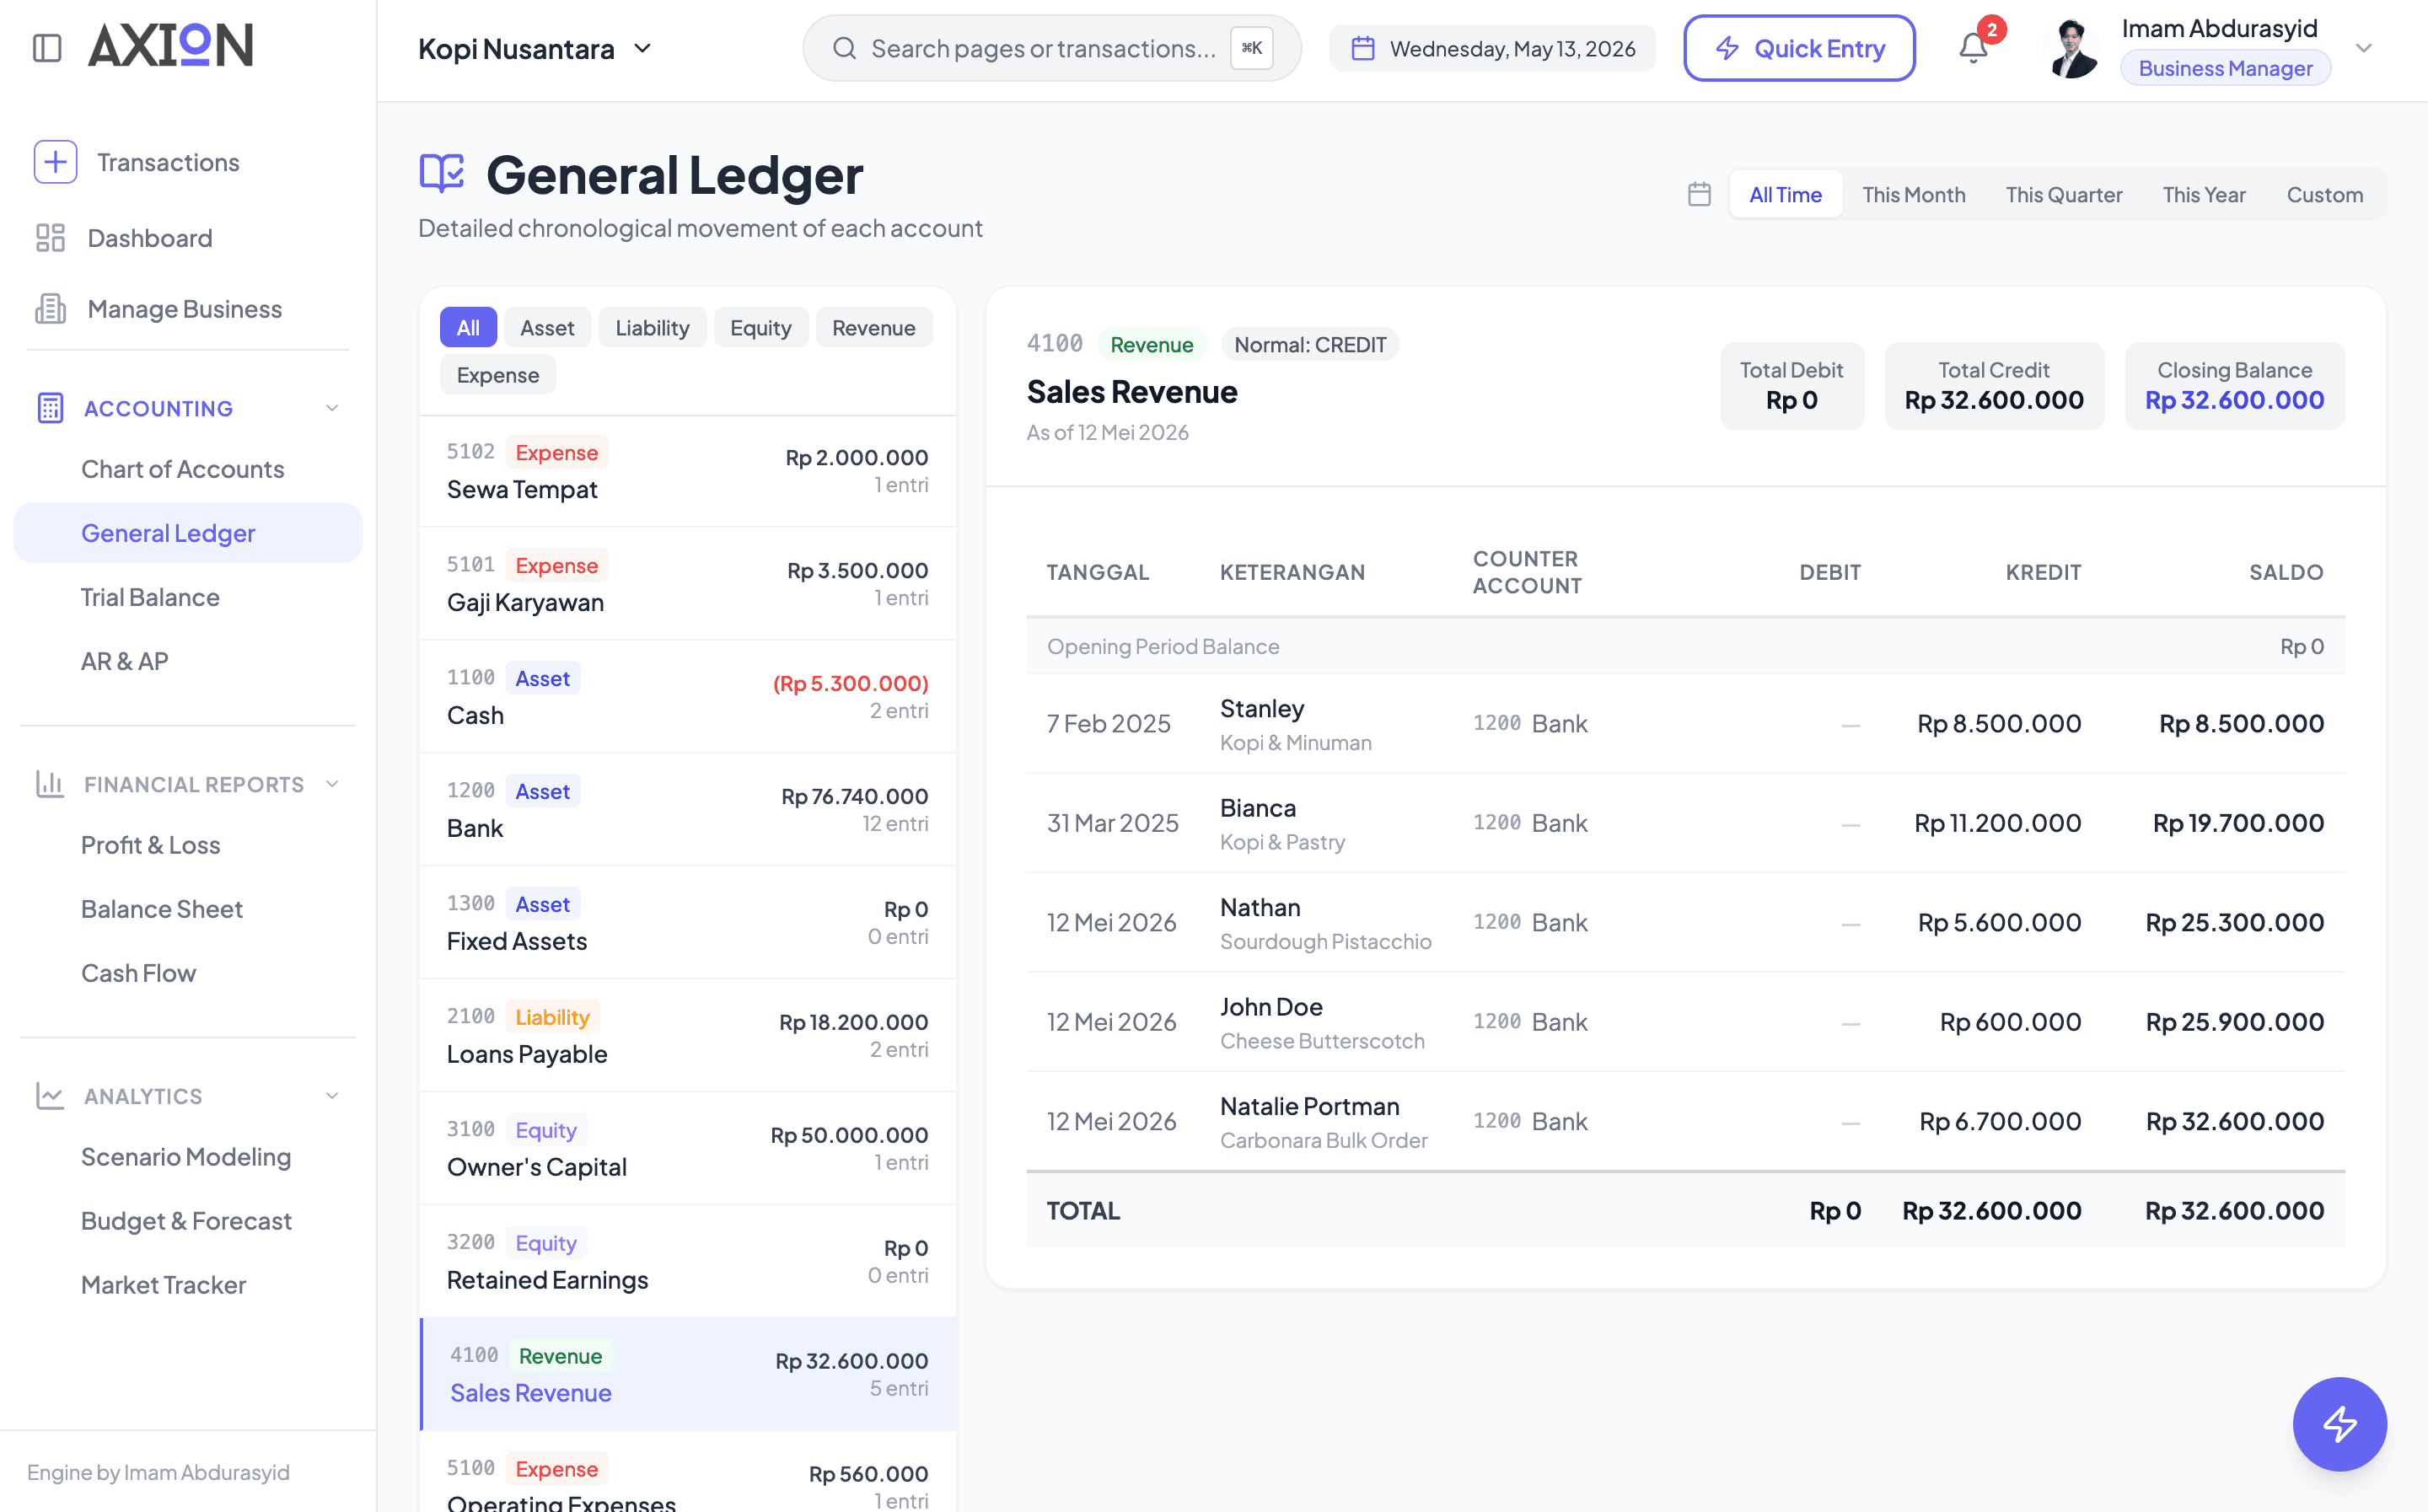This screenshot has height=1512, width=2428.
Task: Collapse the Financial Reports section chevron
Action: (332, 784)
